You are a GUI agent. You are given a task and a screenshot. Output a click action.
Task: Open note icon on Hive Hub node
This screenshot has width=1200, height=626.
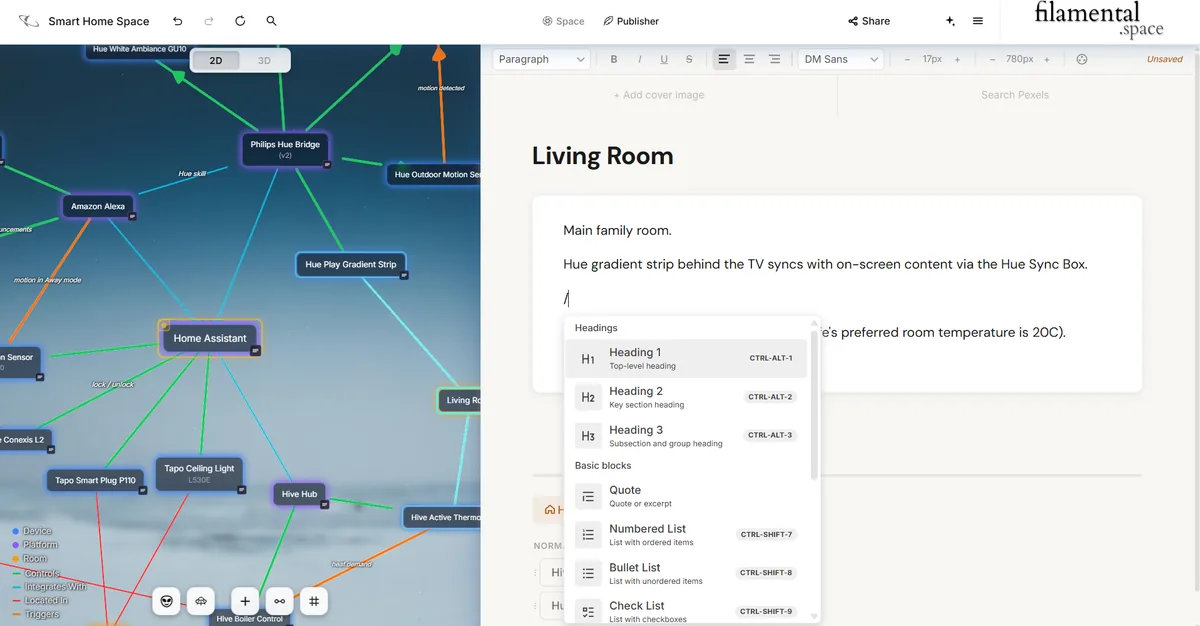coord(324,503)
